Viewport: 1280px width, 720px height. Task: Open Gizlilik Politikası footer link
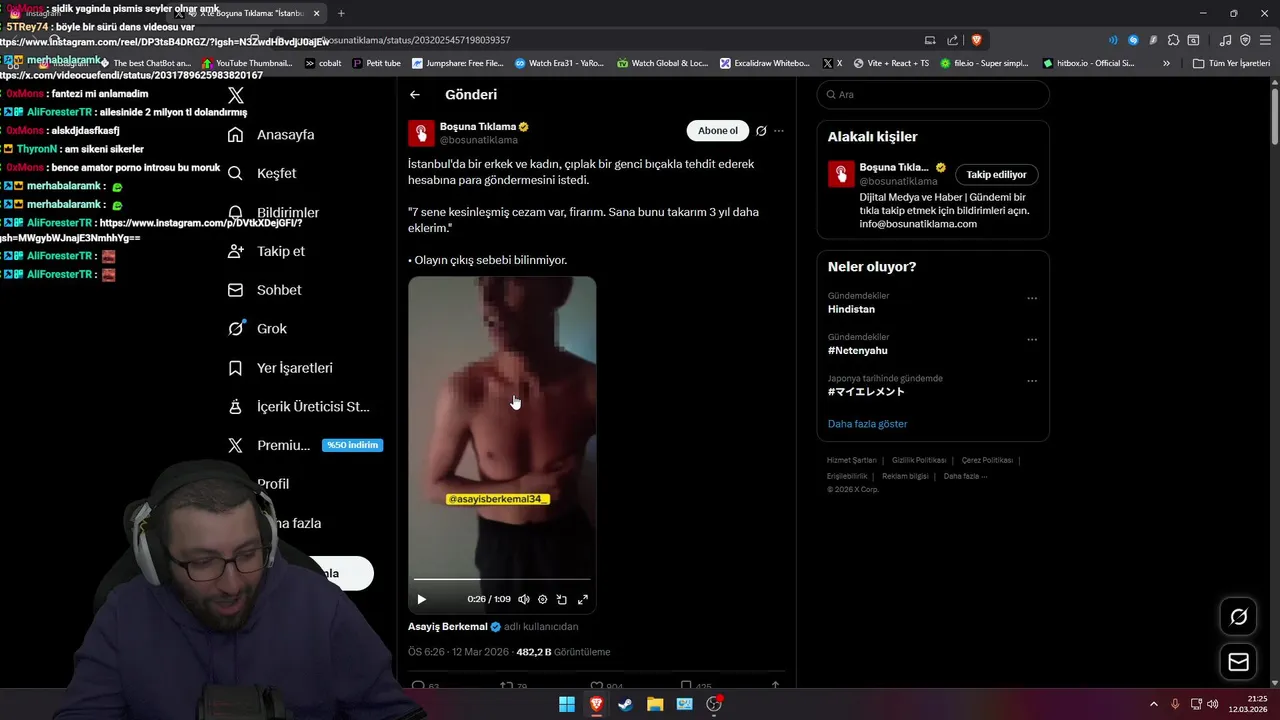(x=919, y=460)
